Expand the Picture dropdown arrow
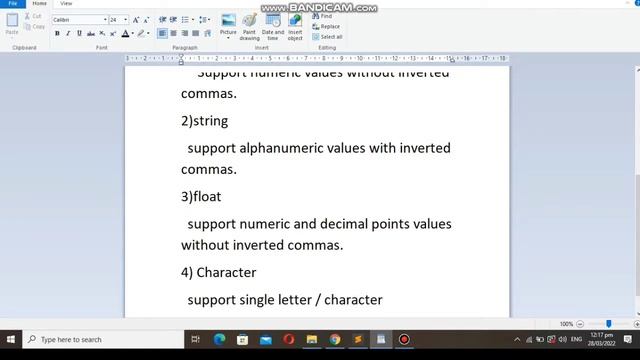The image size is (640, 360). pos(228,38)
